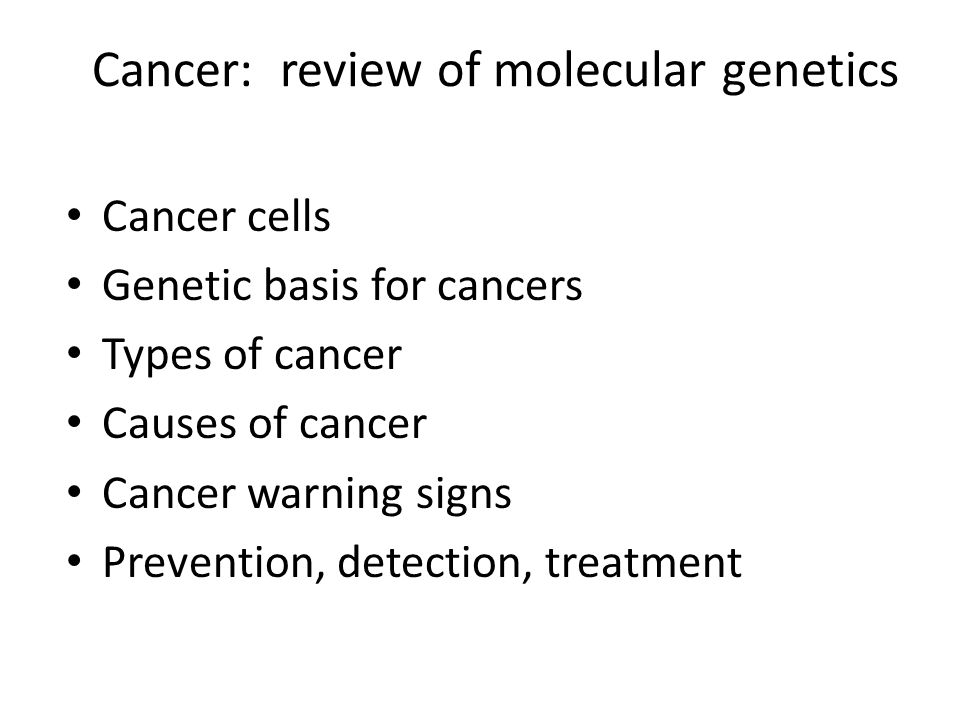Click the bullet marker beside 'Causes of cancer'

(x=74, y=422)
